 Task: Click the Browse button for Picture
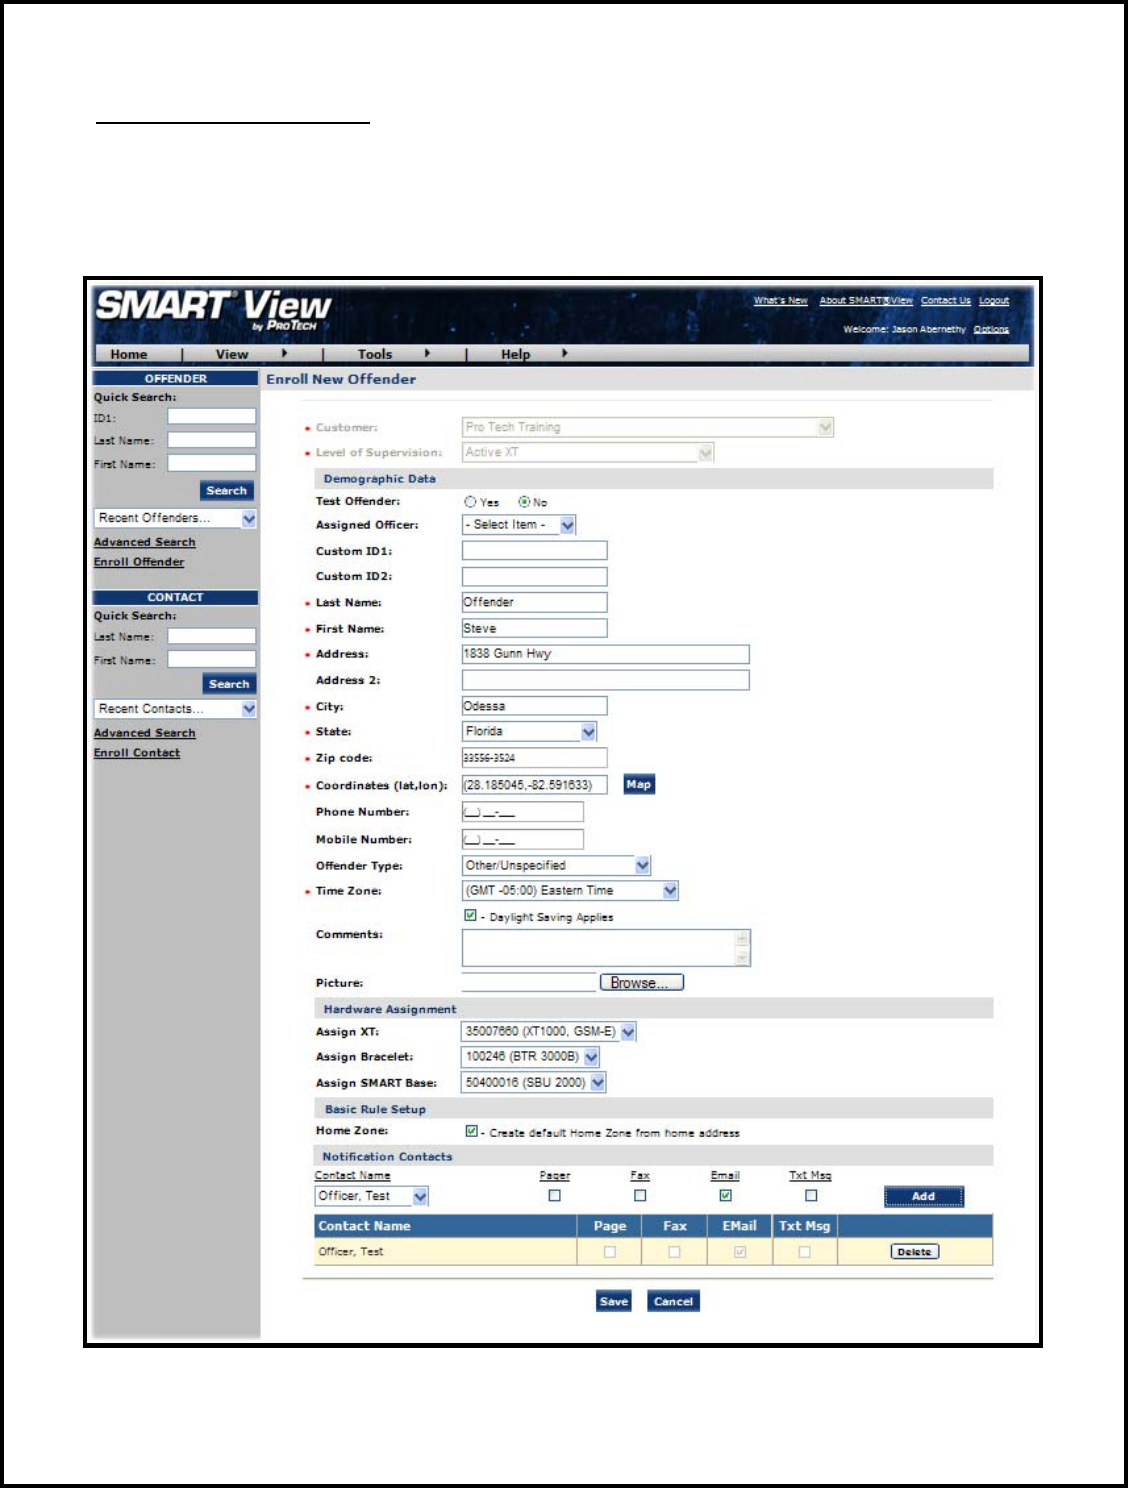(641, 983)
